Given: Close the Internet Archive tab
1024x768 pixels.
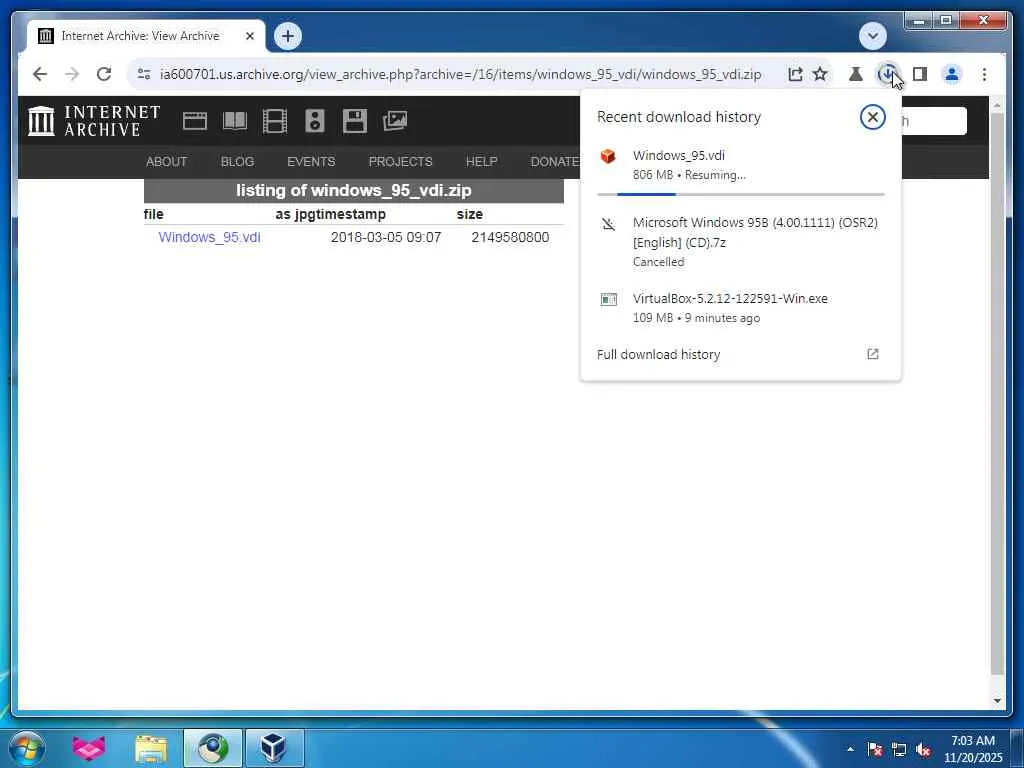Looking at the screenshot, I should (x=249, y=36).
